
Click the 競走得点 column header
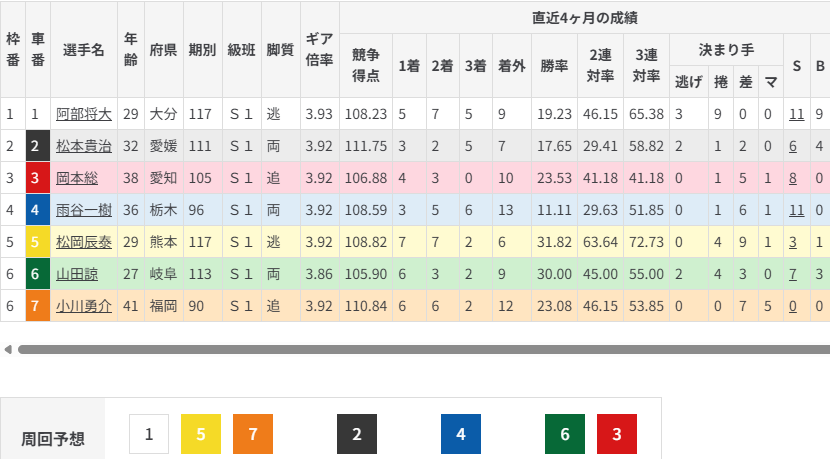tap(366, 65)
